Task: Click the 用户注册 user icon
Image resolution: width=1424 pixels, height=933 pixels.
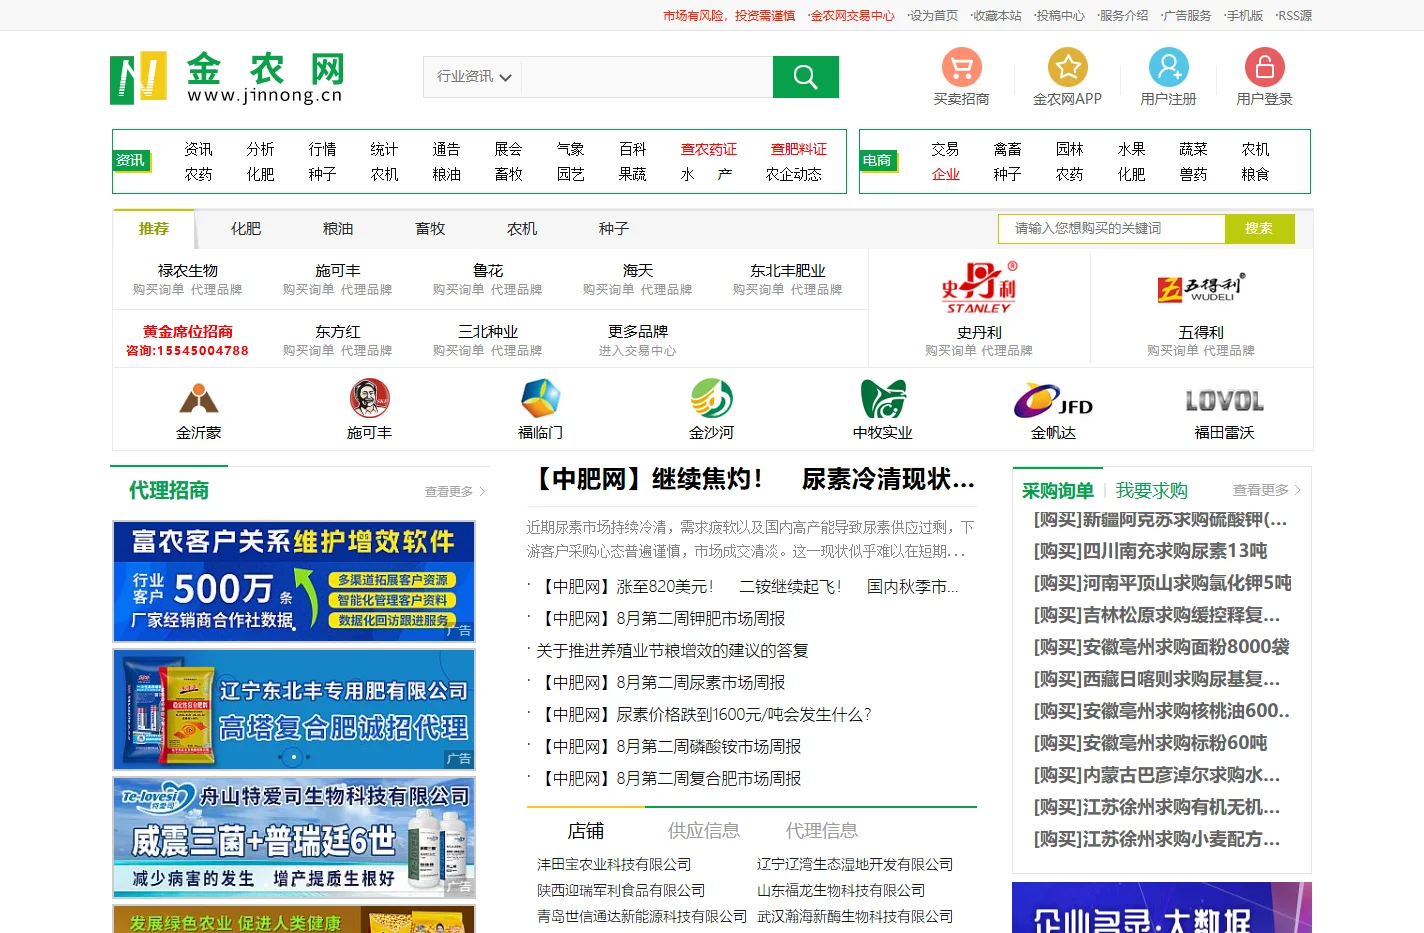Action: 1168,67
